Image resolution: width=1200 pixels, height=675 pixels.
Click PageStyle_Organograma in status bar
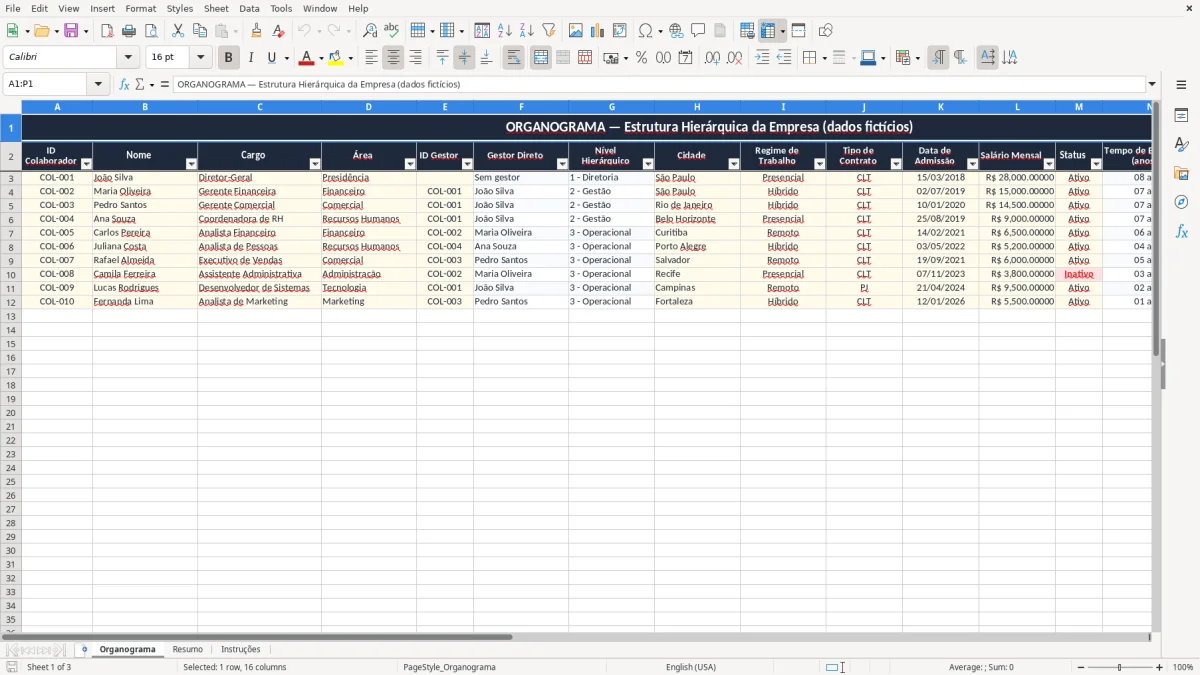(449, 667)
